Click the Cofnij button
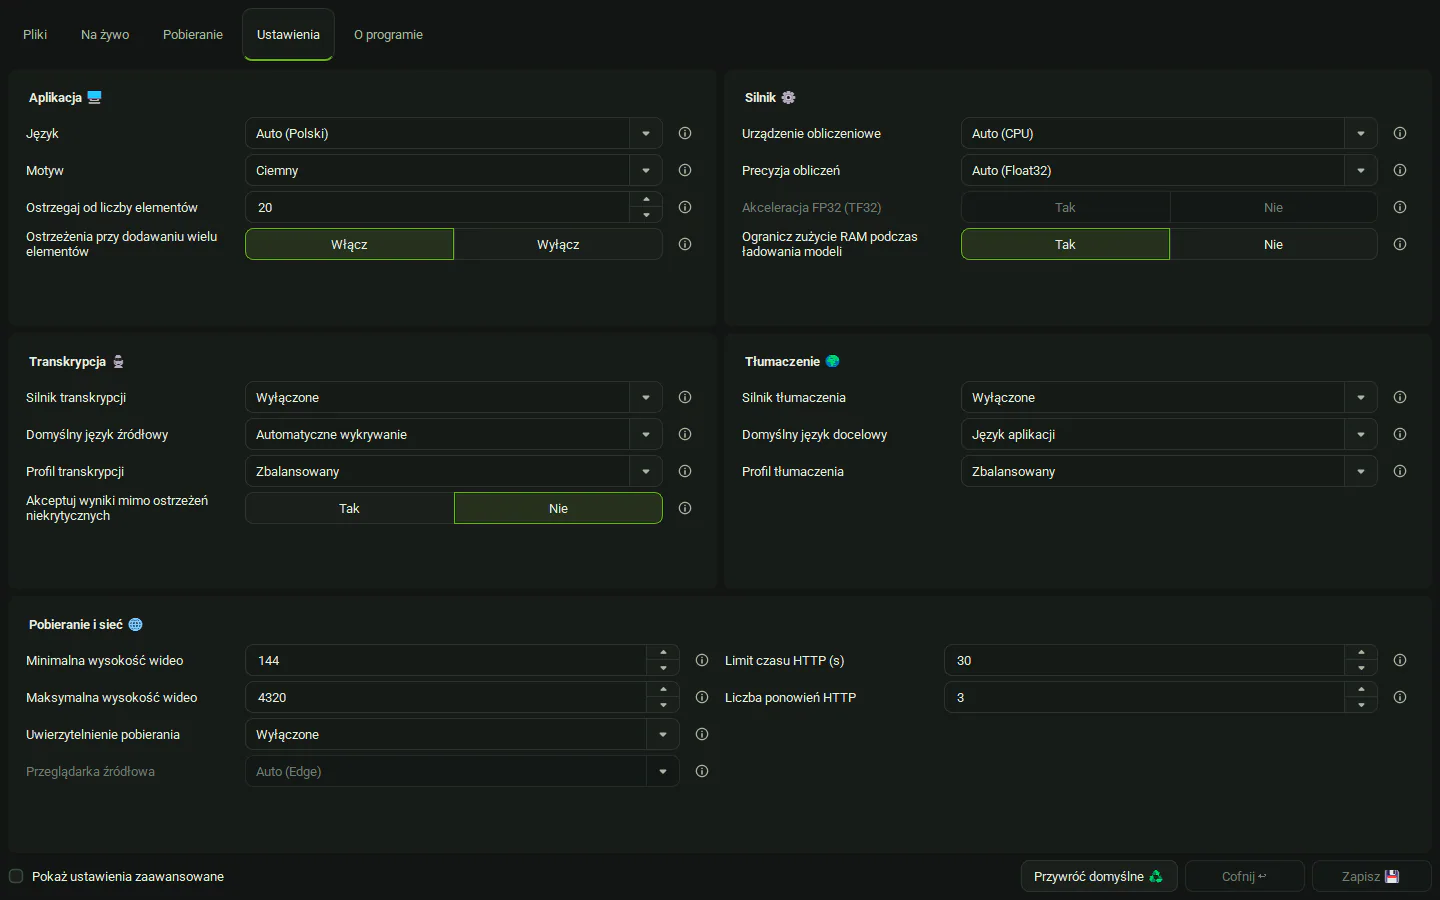 pyautogui.click(x=1245, y=876)
